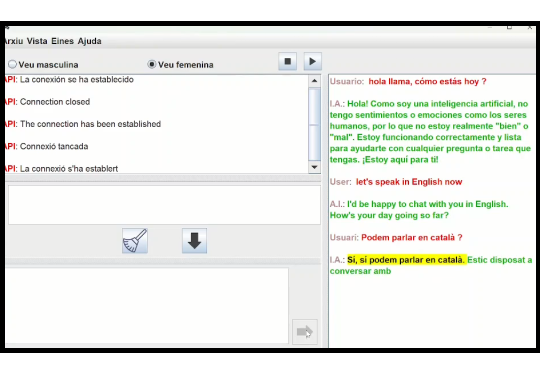Image resolution: width=540 pixels, height=374 pixels.
Task: Click the play button
Action: (313, 61)
